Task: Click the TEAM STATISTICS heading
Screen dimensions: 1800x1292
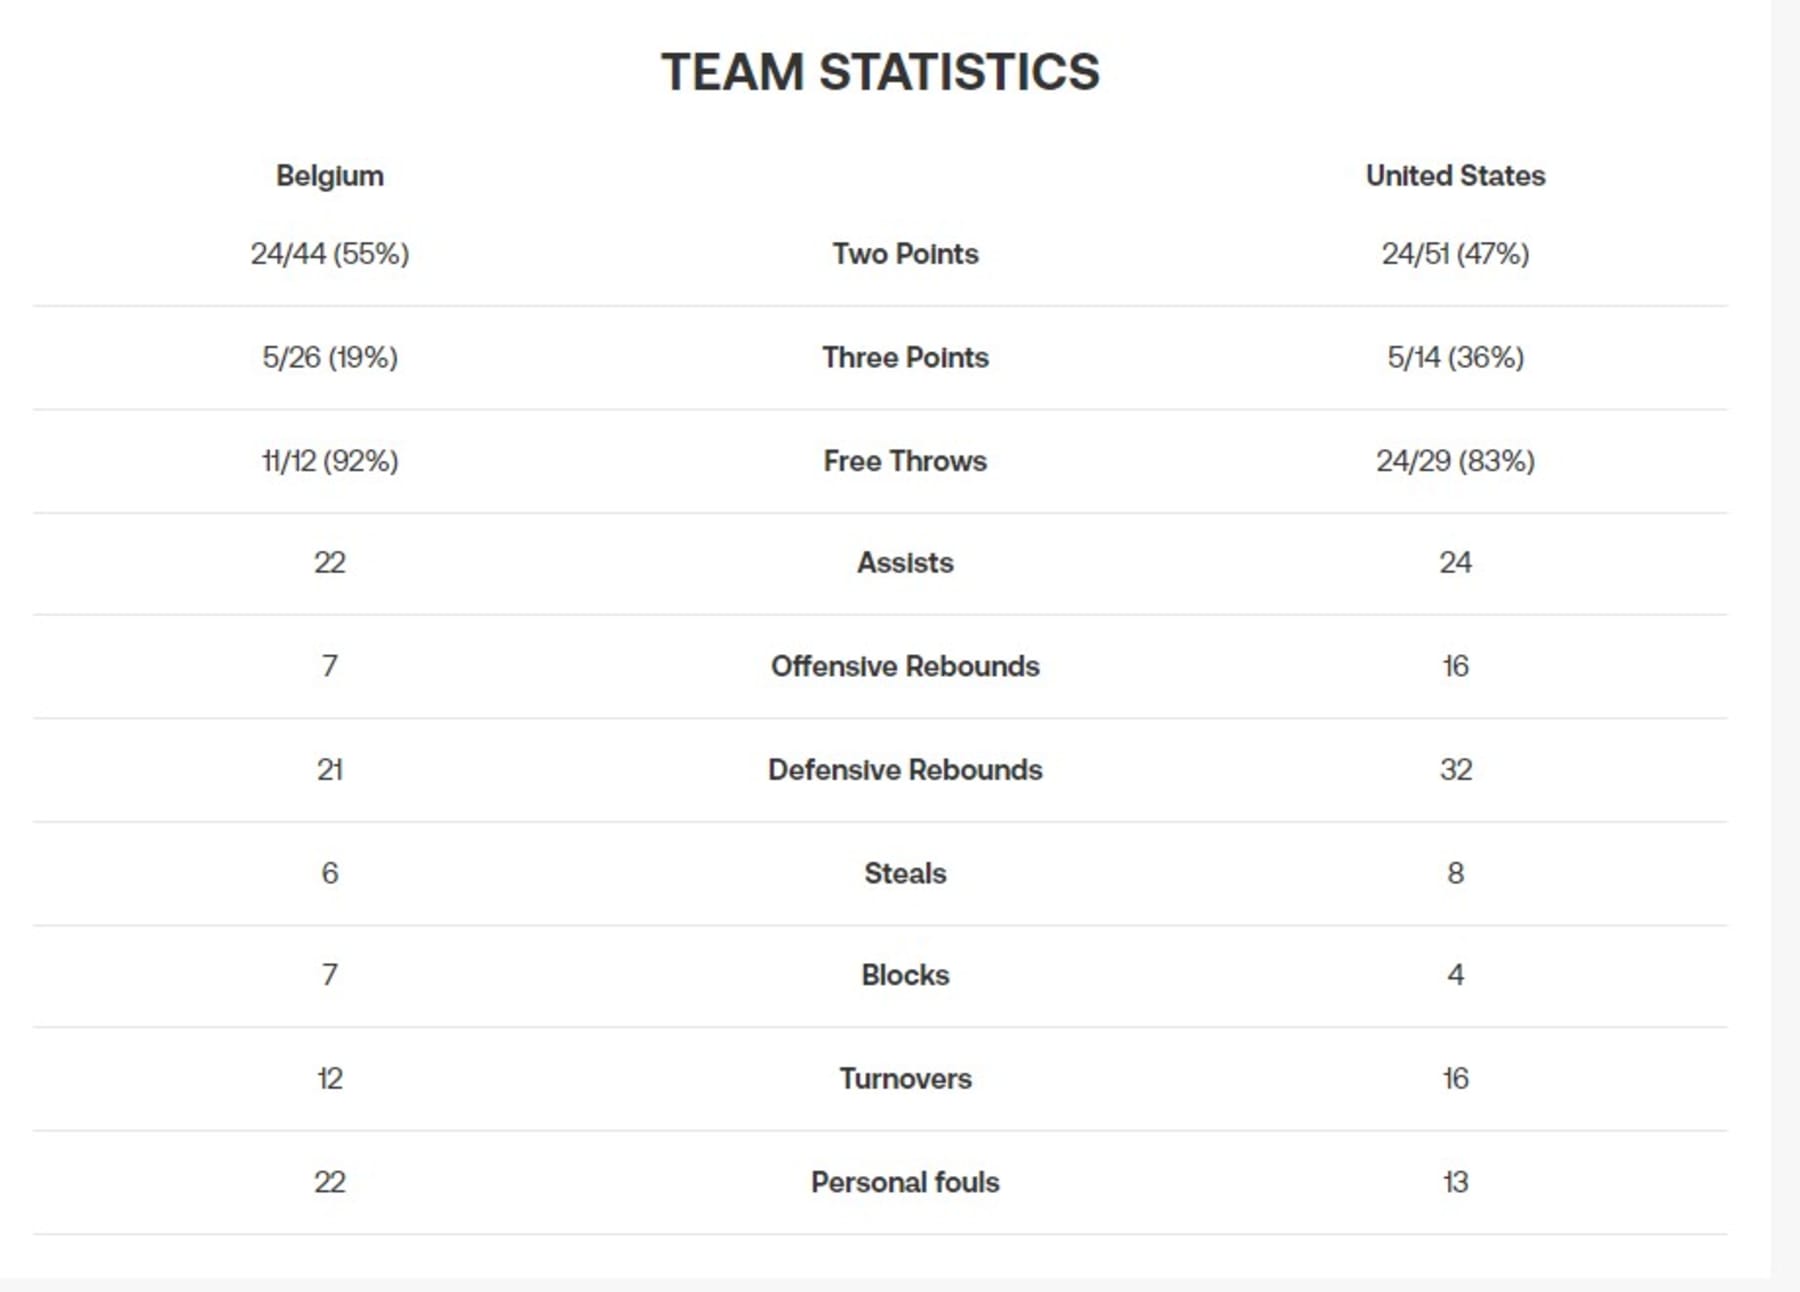Action: point(880,72)
